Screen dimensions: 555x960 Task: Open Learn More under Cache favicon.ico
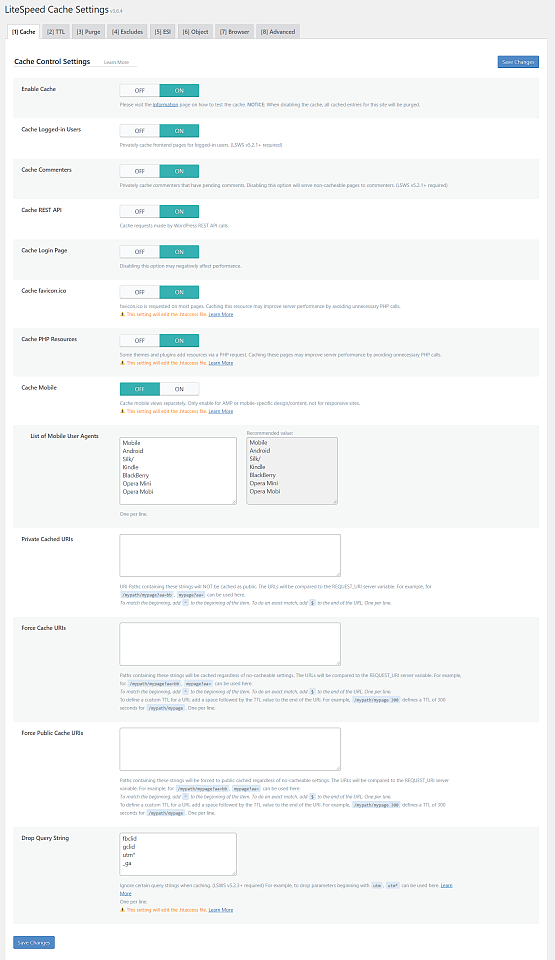pos(221,314)
